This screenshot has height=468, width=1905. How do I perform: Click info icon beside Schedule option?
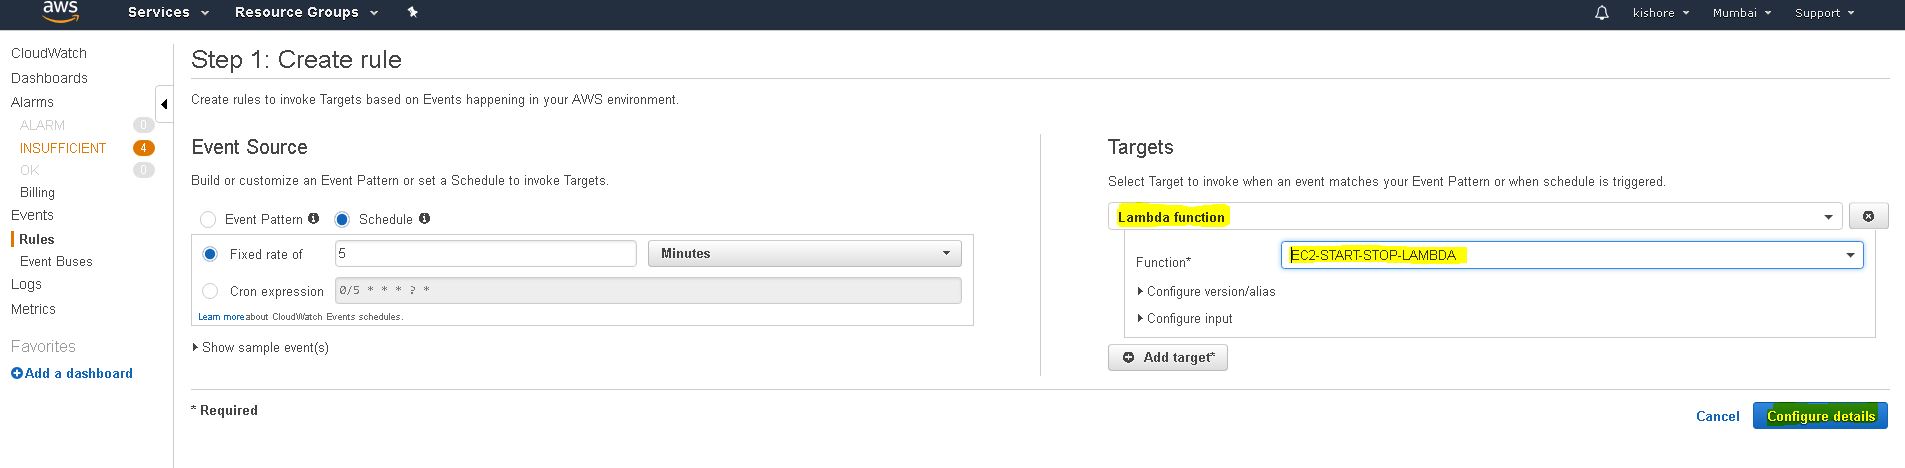(x=424, y=218)
